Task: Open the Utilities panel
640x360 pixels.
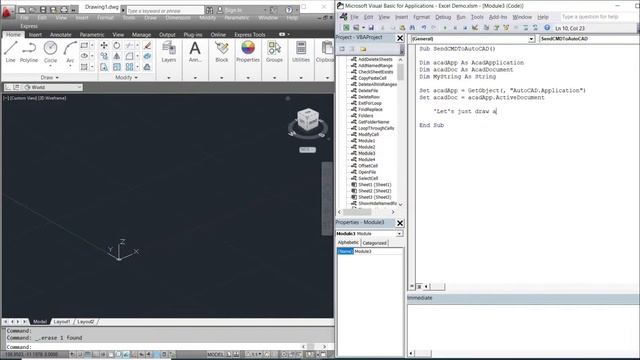Action: click(x=301, y=52)
